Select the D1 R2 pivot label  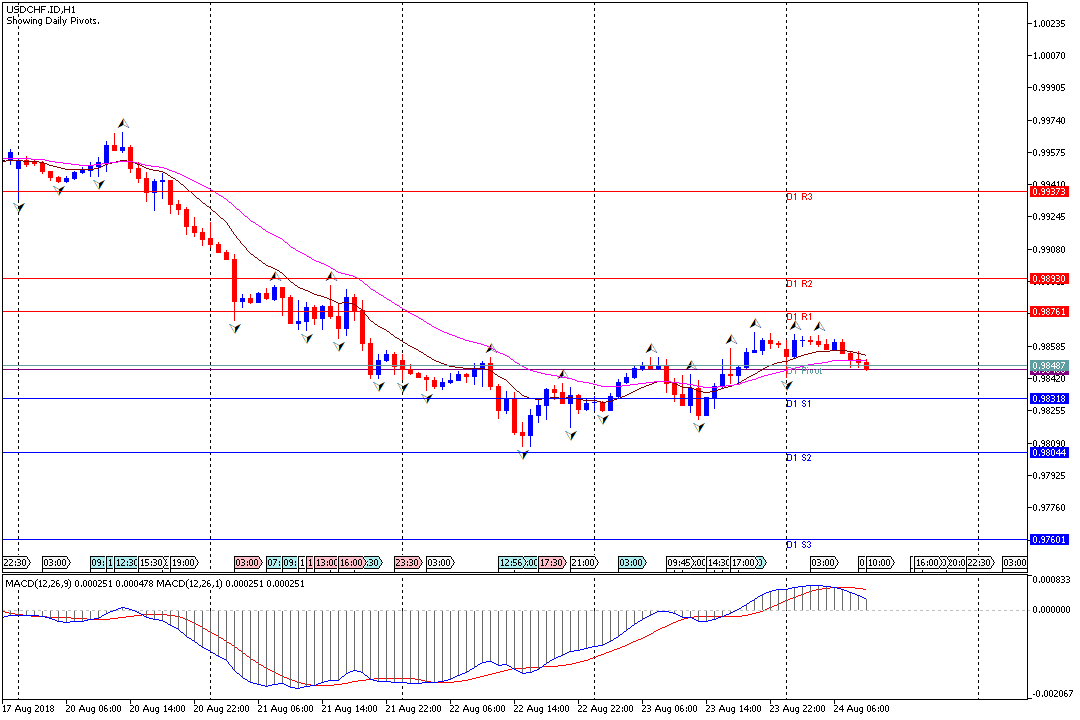799,284
